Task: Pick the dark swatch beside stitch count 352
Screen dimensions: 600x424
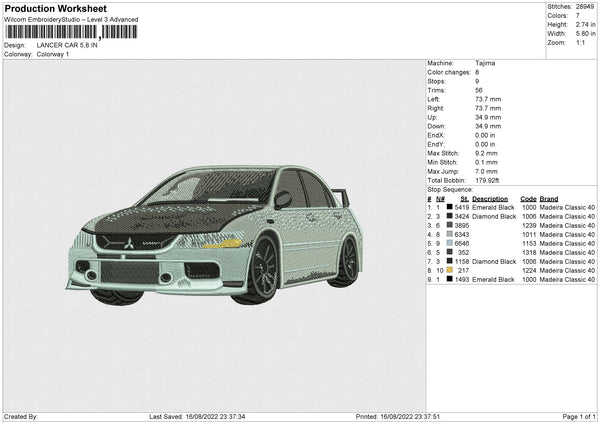Action: click(450, 252)
